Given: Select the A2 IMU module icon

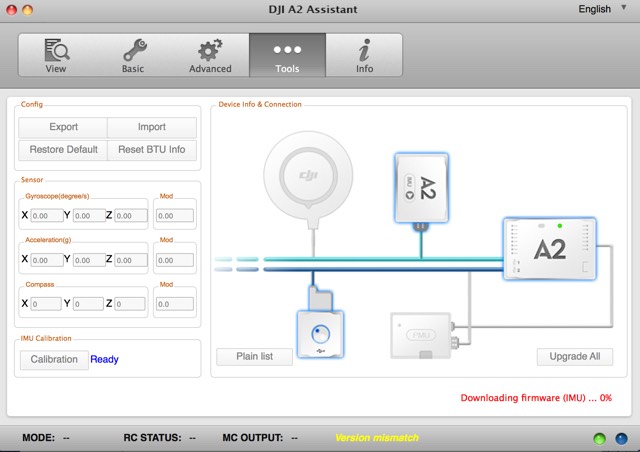Looking at the screenshot, I should click(x=421, y=188).
